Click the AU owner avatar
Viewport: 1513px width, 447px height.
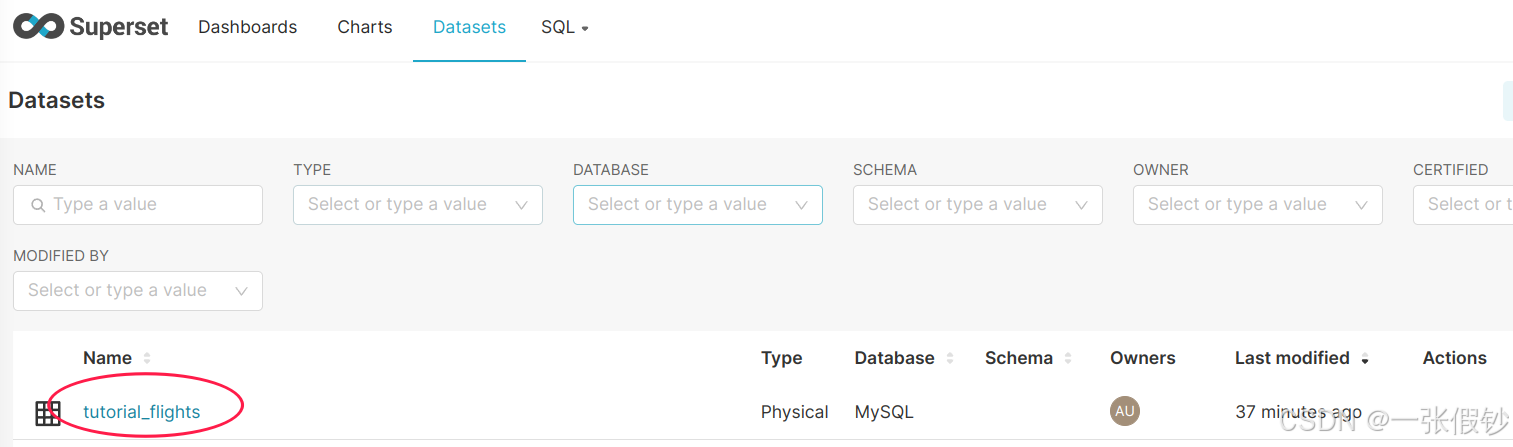coord(1124,411)
